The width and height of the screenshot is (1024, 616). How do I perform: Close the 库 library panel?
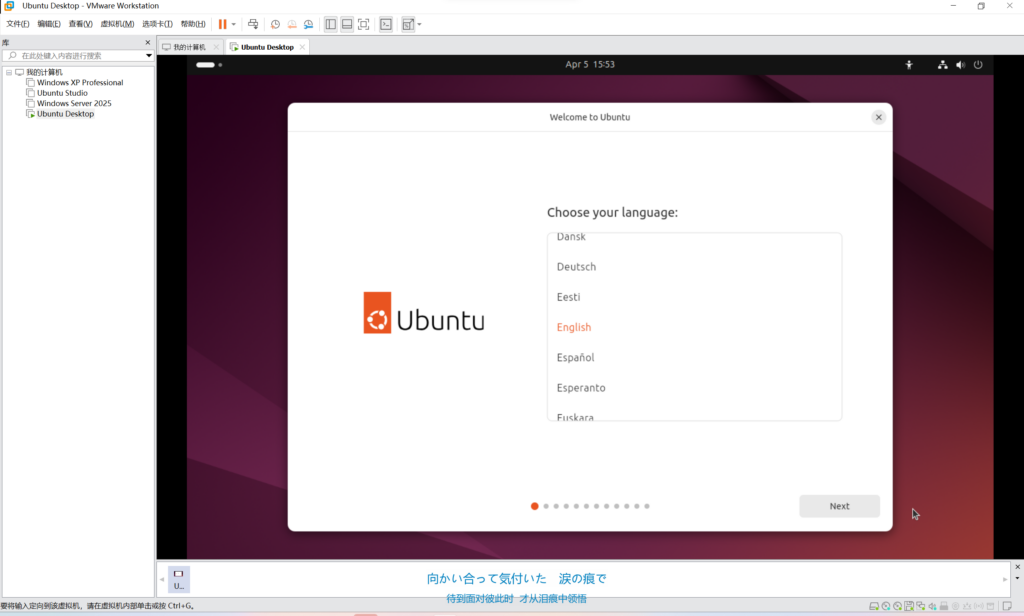coord(148,42)
